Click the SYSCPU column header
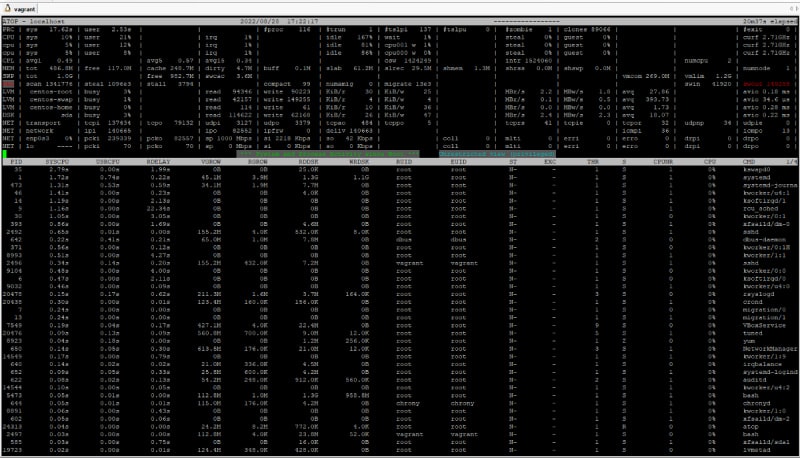Viewport: 800px width, 458px height. click(x=58, y=160)
